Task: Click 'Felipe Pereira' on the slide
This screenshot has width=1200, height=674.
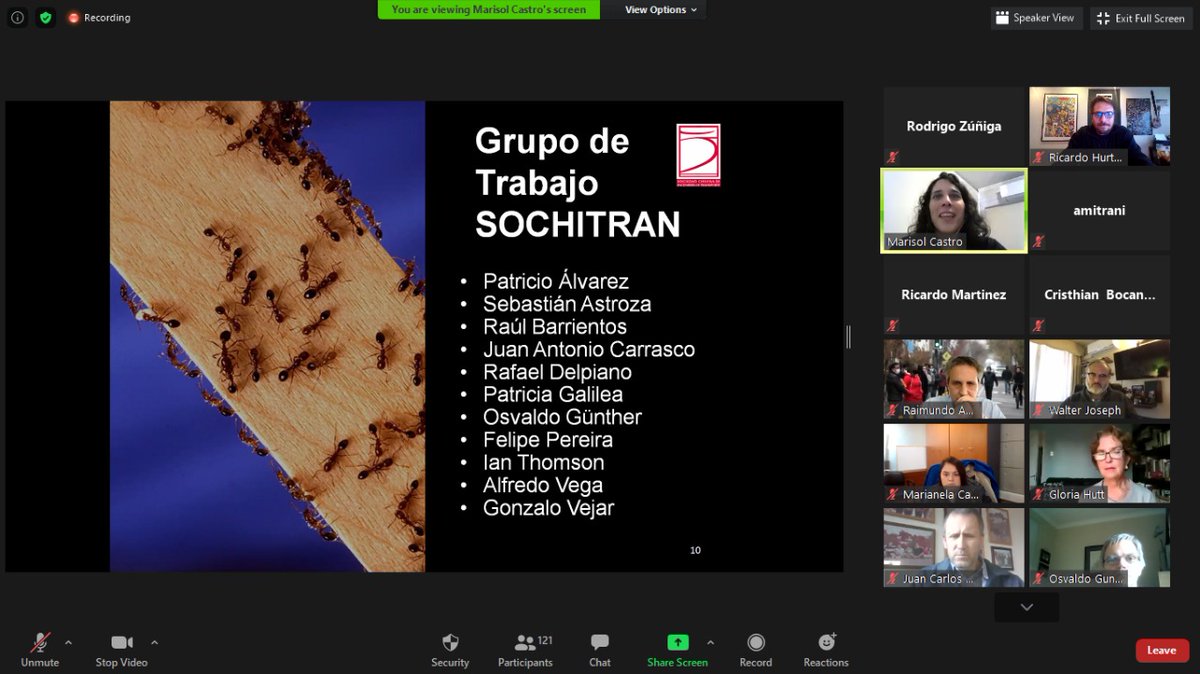Action: click(x=548, y=440)
